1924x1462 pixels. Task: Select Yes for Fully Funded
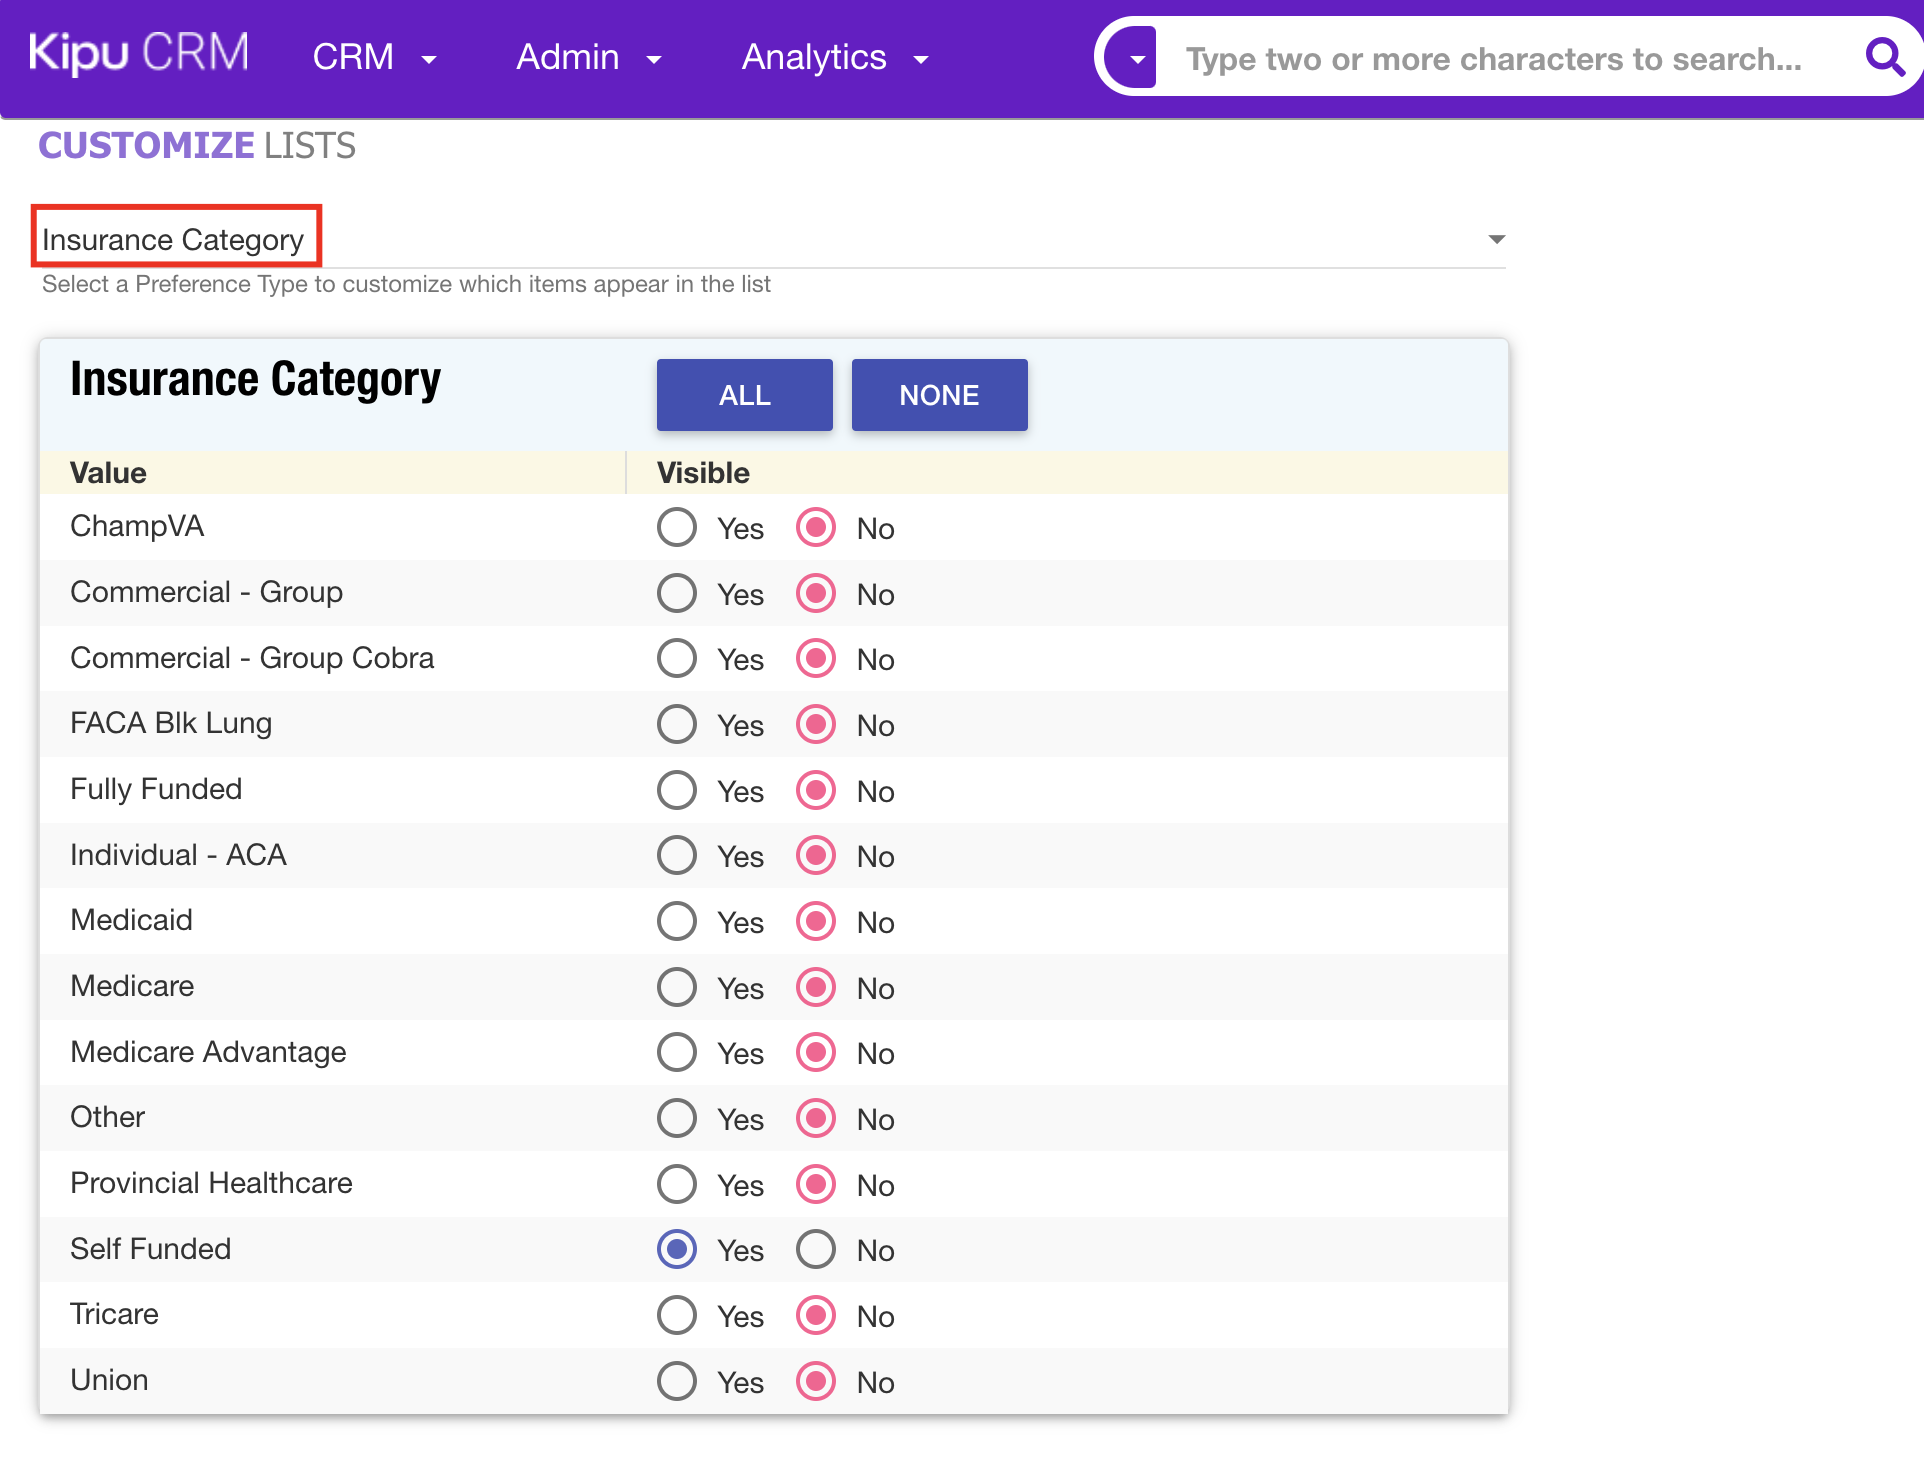coord(677,790)
